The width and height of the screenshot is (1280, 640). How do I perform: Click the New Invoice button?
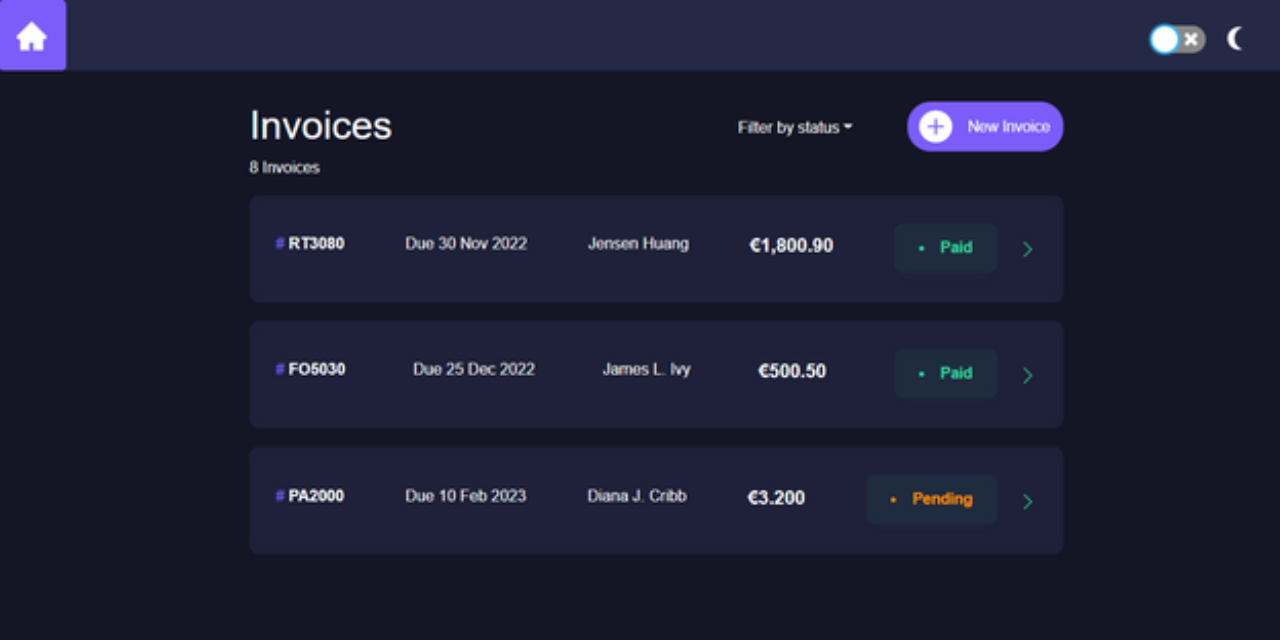point(985,126)
